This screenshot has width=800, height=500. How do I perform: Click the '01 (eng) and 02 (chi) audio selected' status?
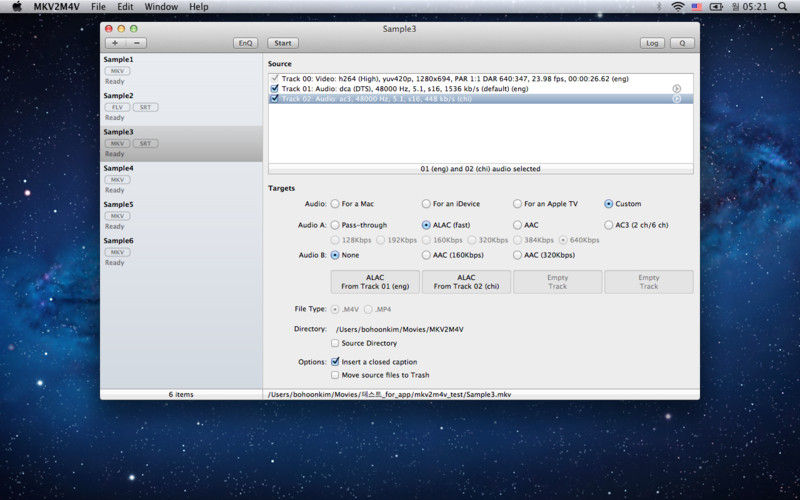(x=480, y=169)
